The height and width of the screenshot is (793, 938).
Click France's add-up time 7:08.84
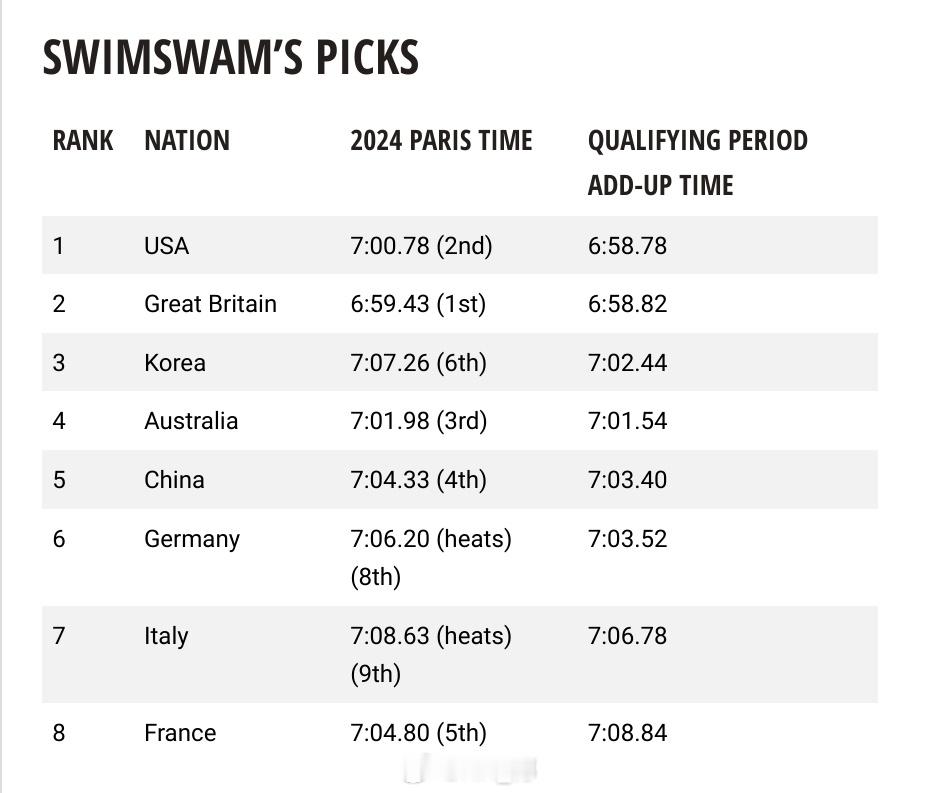628,733
